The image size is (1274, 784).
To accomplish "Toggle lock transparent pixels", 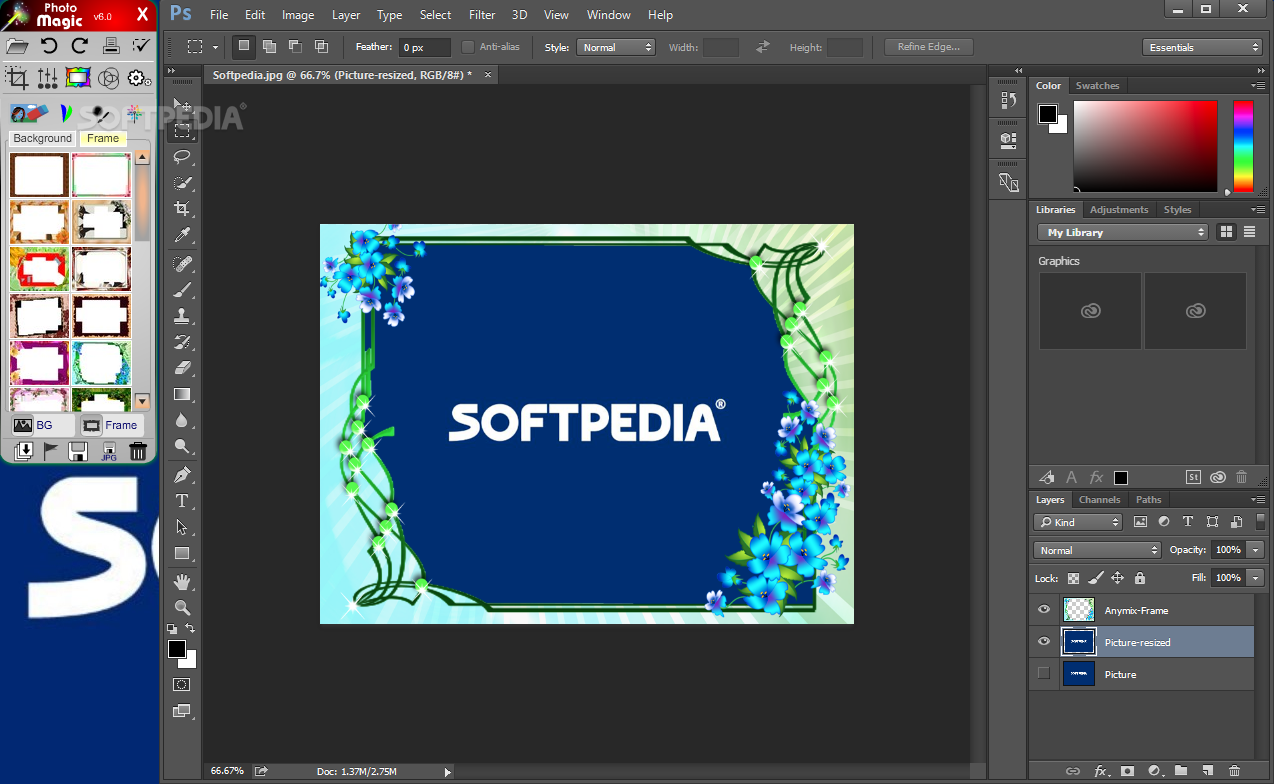I will pos(1073,578).
